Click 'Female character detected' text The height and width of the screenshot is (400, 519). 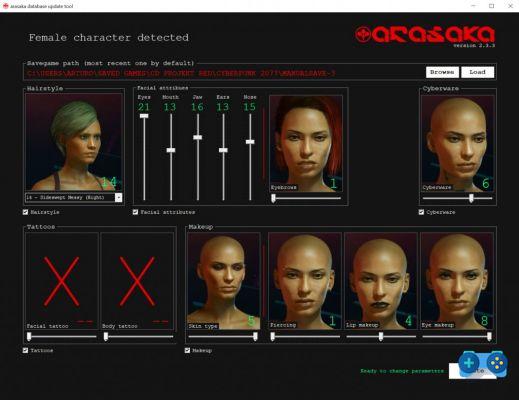(x=109, y=37)
